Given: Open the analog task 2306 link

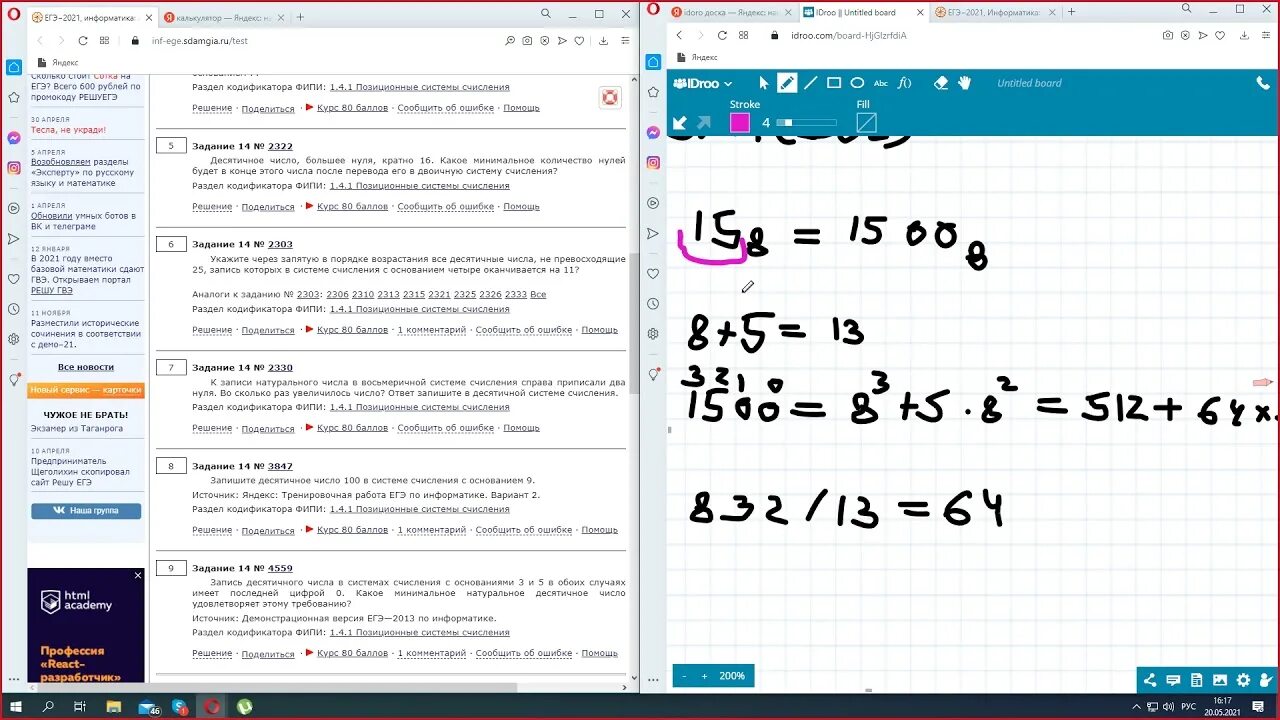Looking at the screenshot, I should (x=337, y=294).
